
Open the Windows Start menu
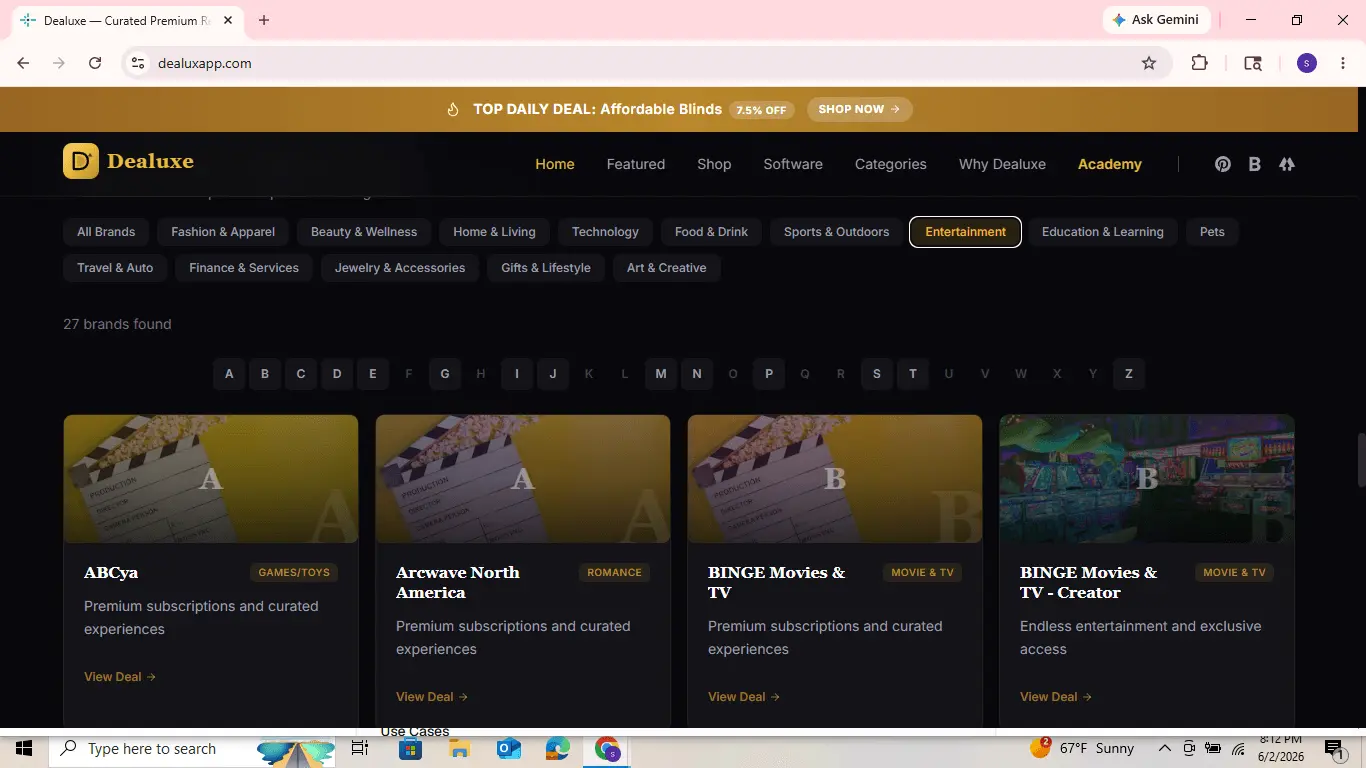coord(24,748)
